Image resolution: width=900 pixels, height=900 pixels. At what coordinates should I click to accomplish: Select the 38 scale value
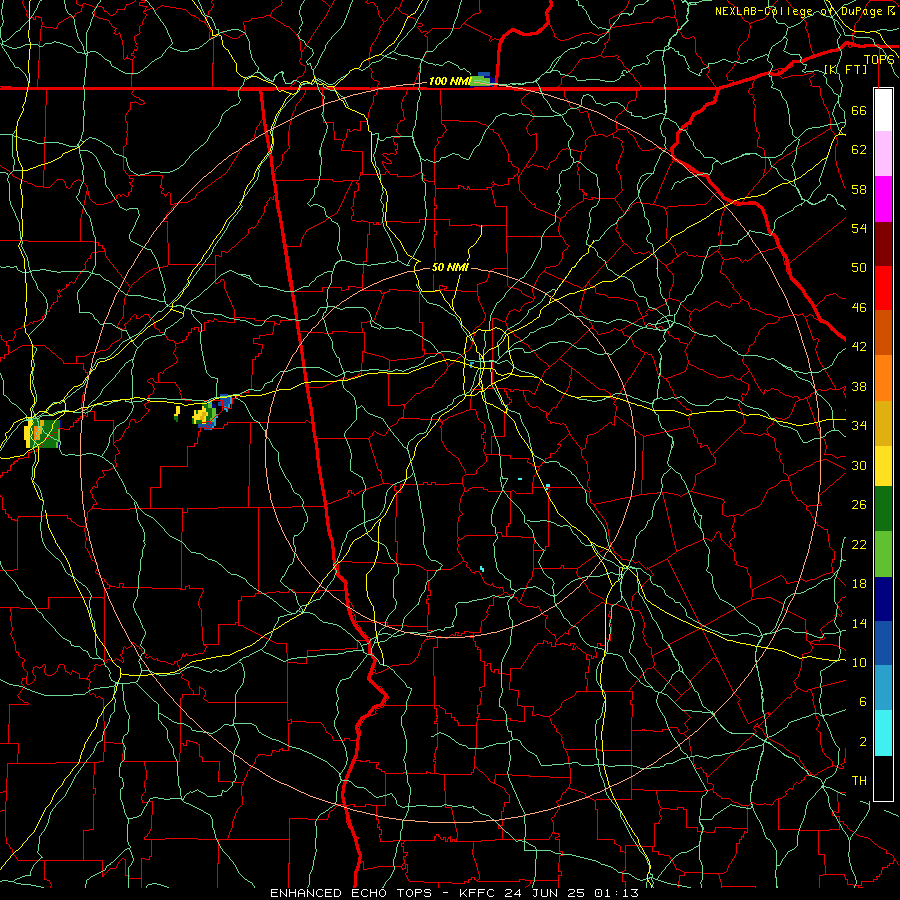859,386
